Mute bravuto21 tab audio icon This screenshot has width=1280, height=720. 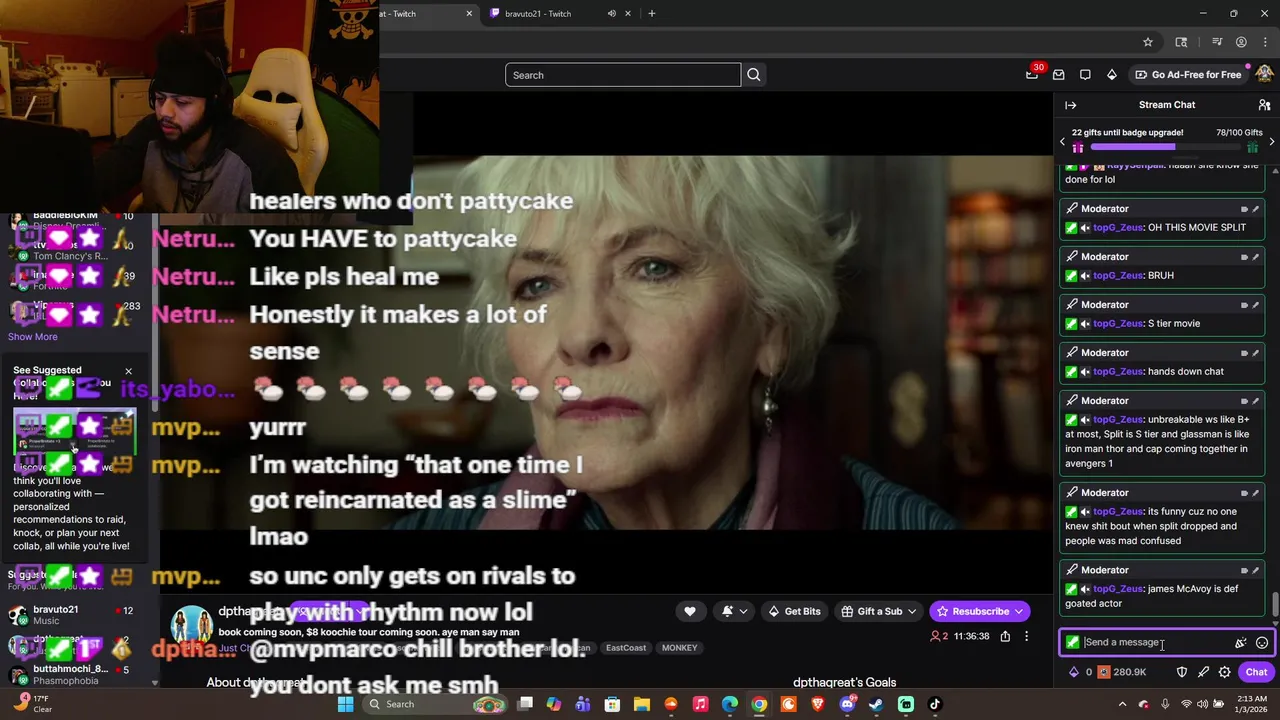coord(611,14)
